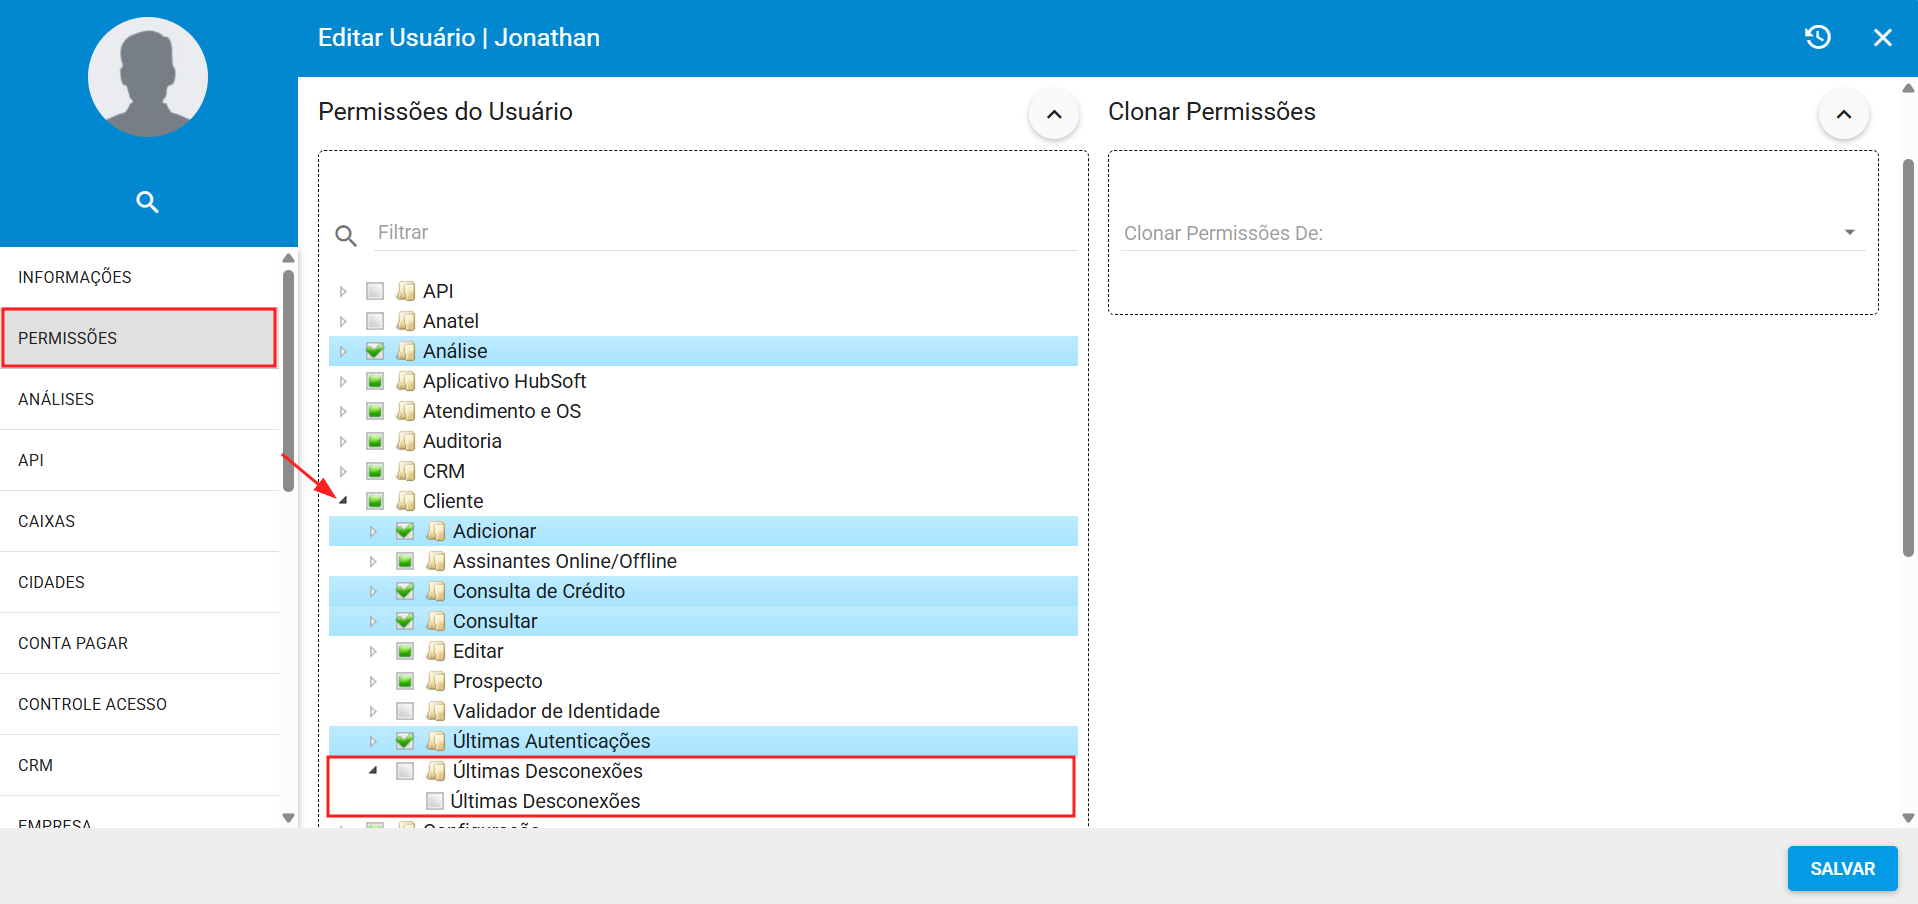Collapse the Cliente tree node

pos(344,501)
